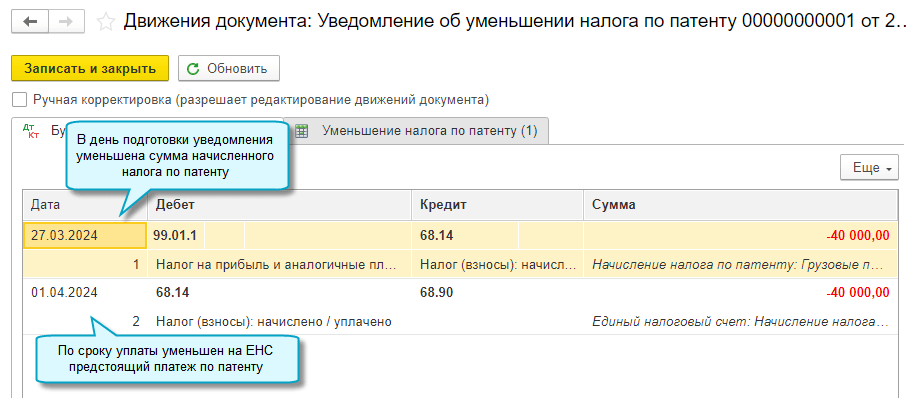This screenshot has width=906, height=398.
Task: Click the Кредит column header
Action: click(497, 205)
